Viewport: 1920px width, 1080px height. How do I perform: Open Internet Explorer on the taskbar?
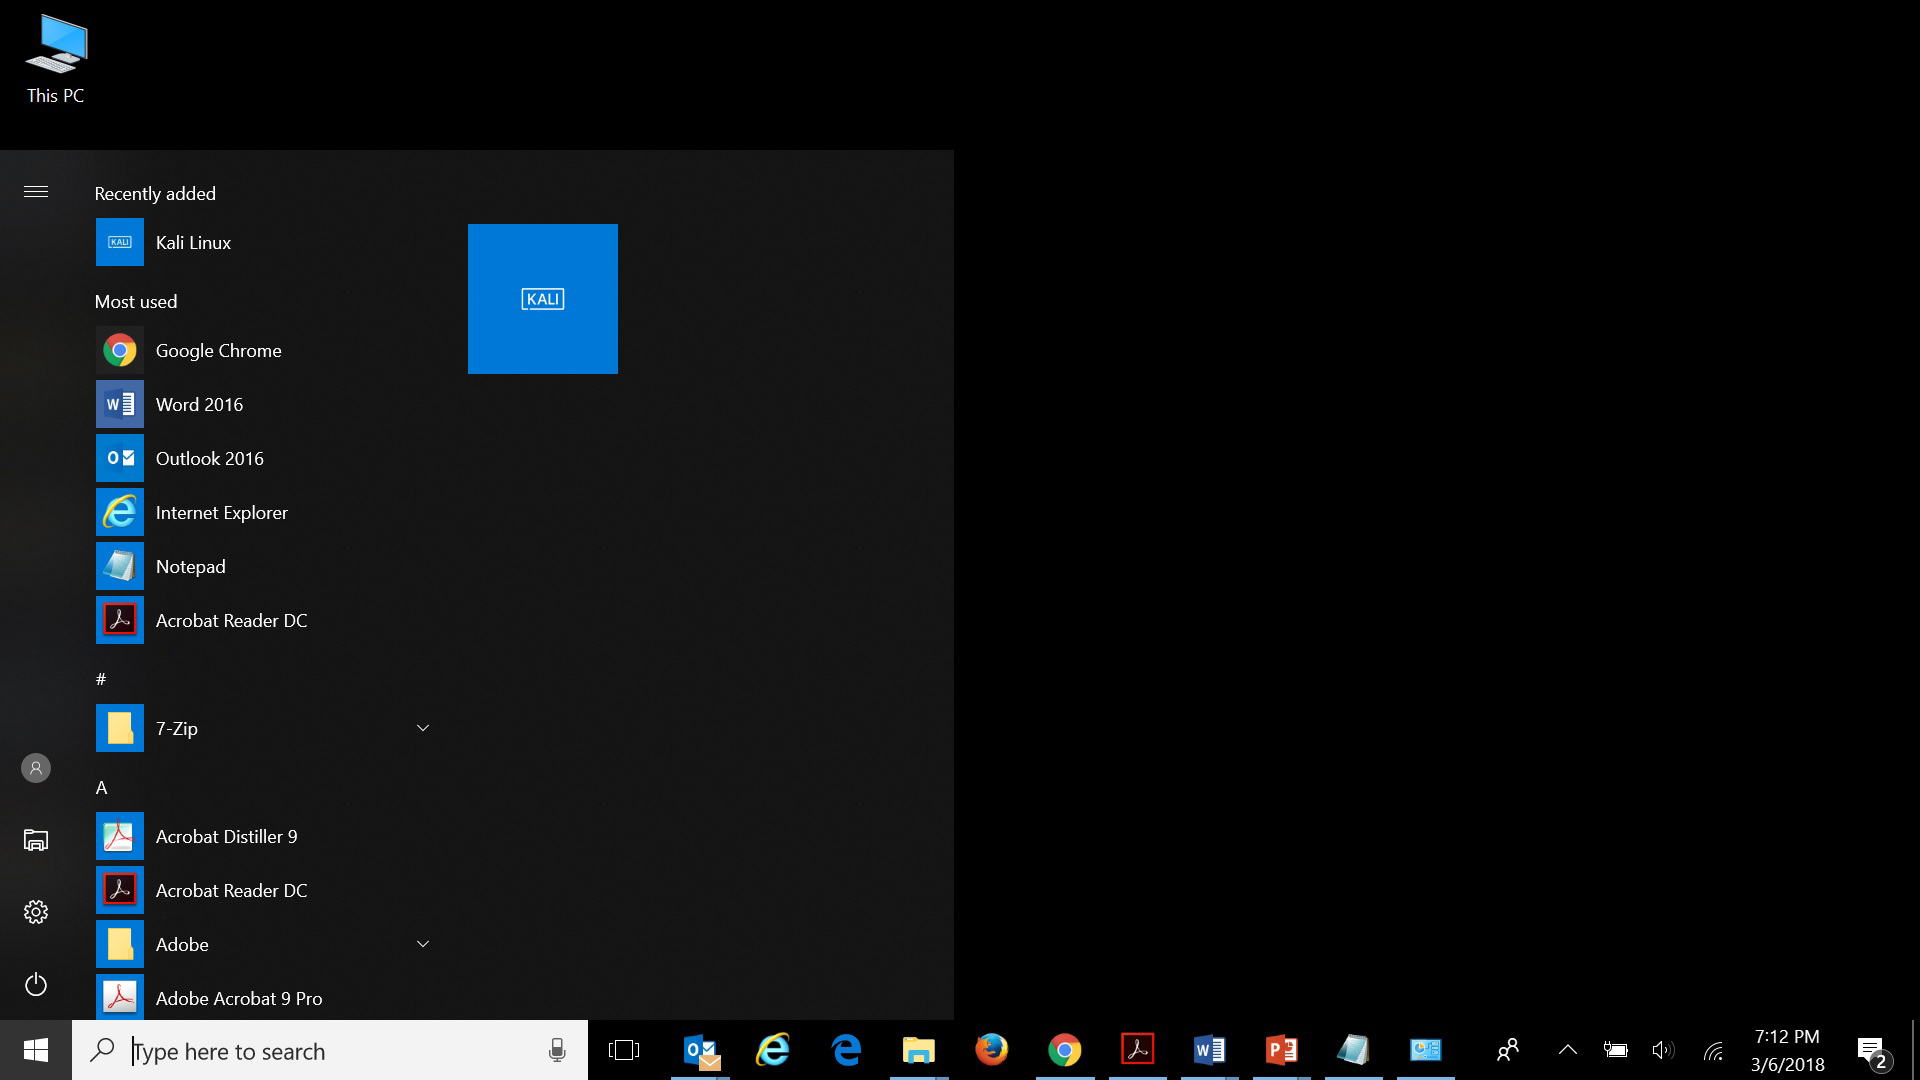(773, 1050)
